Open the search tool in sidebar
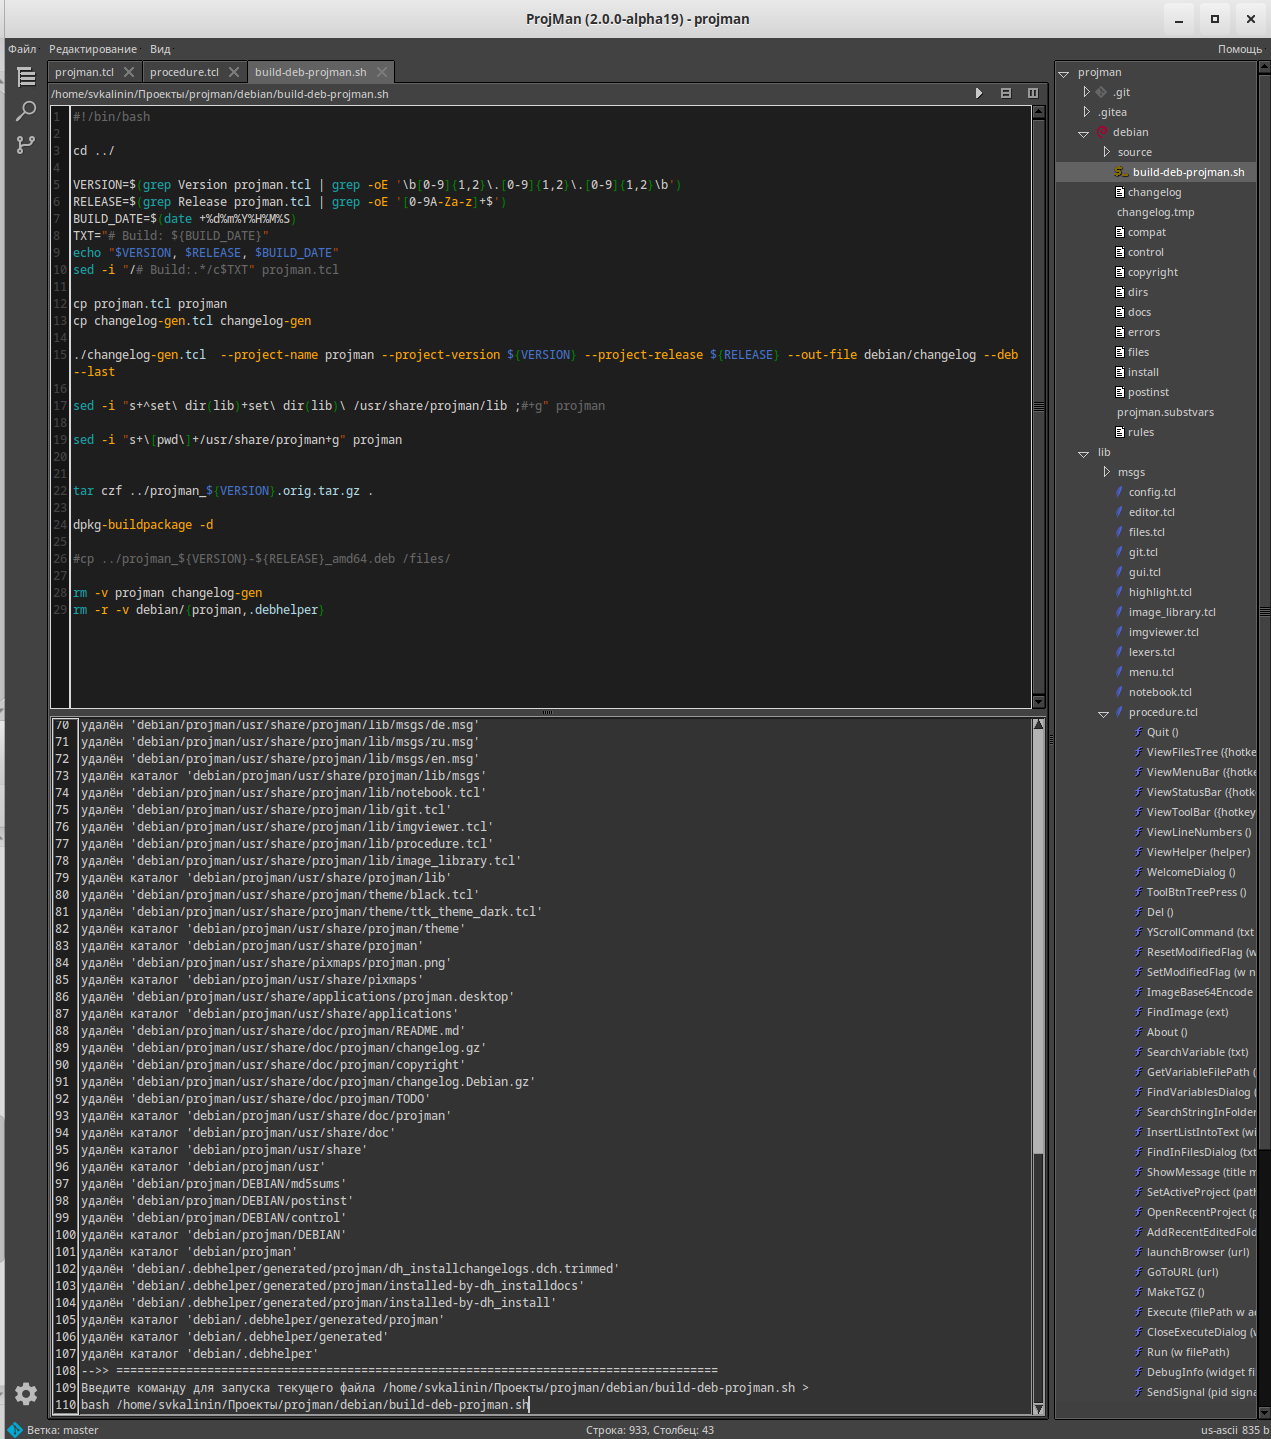Screen dimensions: 1271x1439 [25, 110]
